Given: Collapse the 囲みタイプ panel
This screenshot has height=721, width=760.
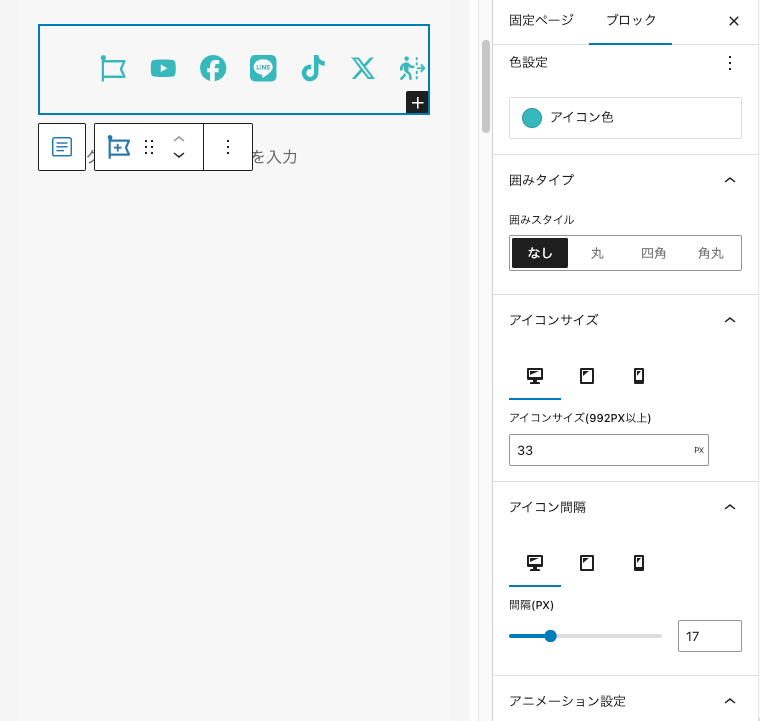Looking at the screenshot, I should (729, 180).
